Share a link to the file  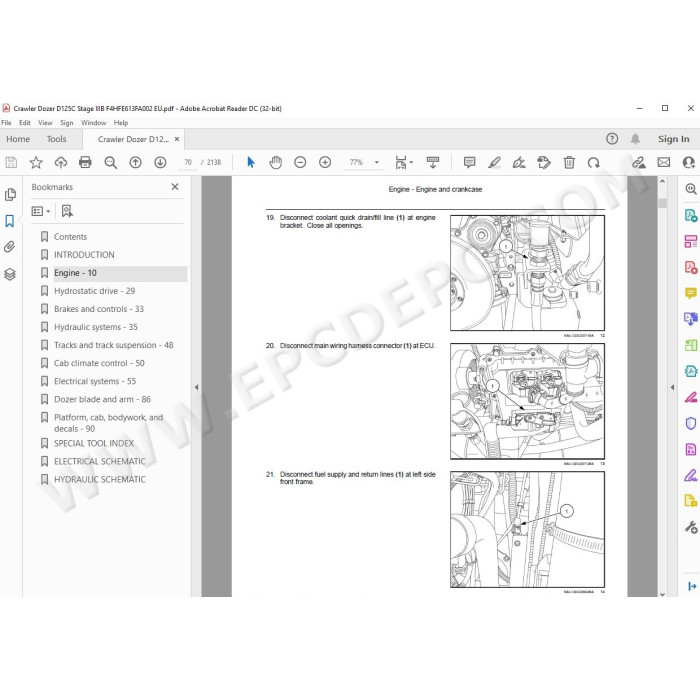click(639, 162)
